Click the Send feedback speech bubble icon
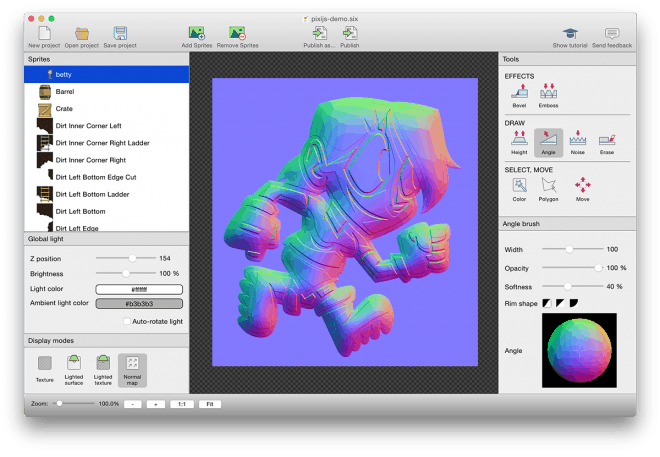Viewport: 660px width, 457px height. point(612,34)
